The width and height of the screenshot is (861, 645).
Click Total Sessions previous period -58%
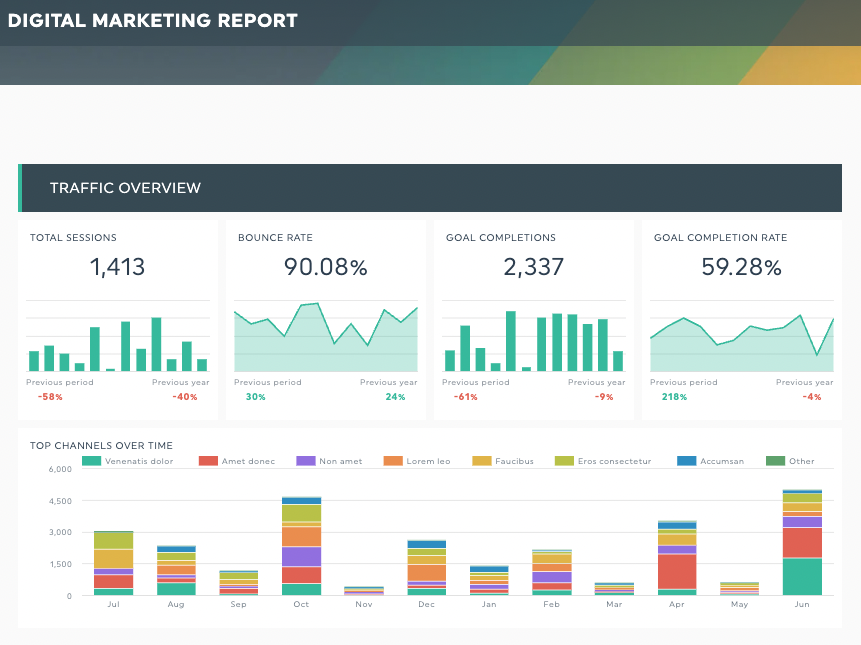click(x=50, y=397)
